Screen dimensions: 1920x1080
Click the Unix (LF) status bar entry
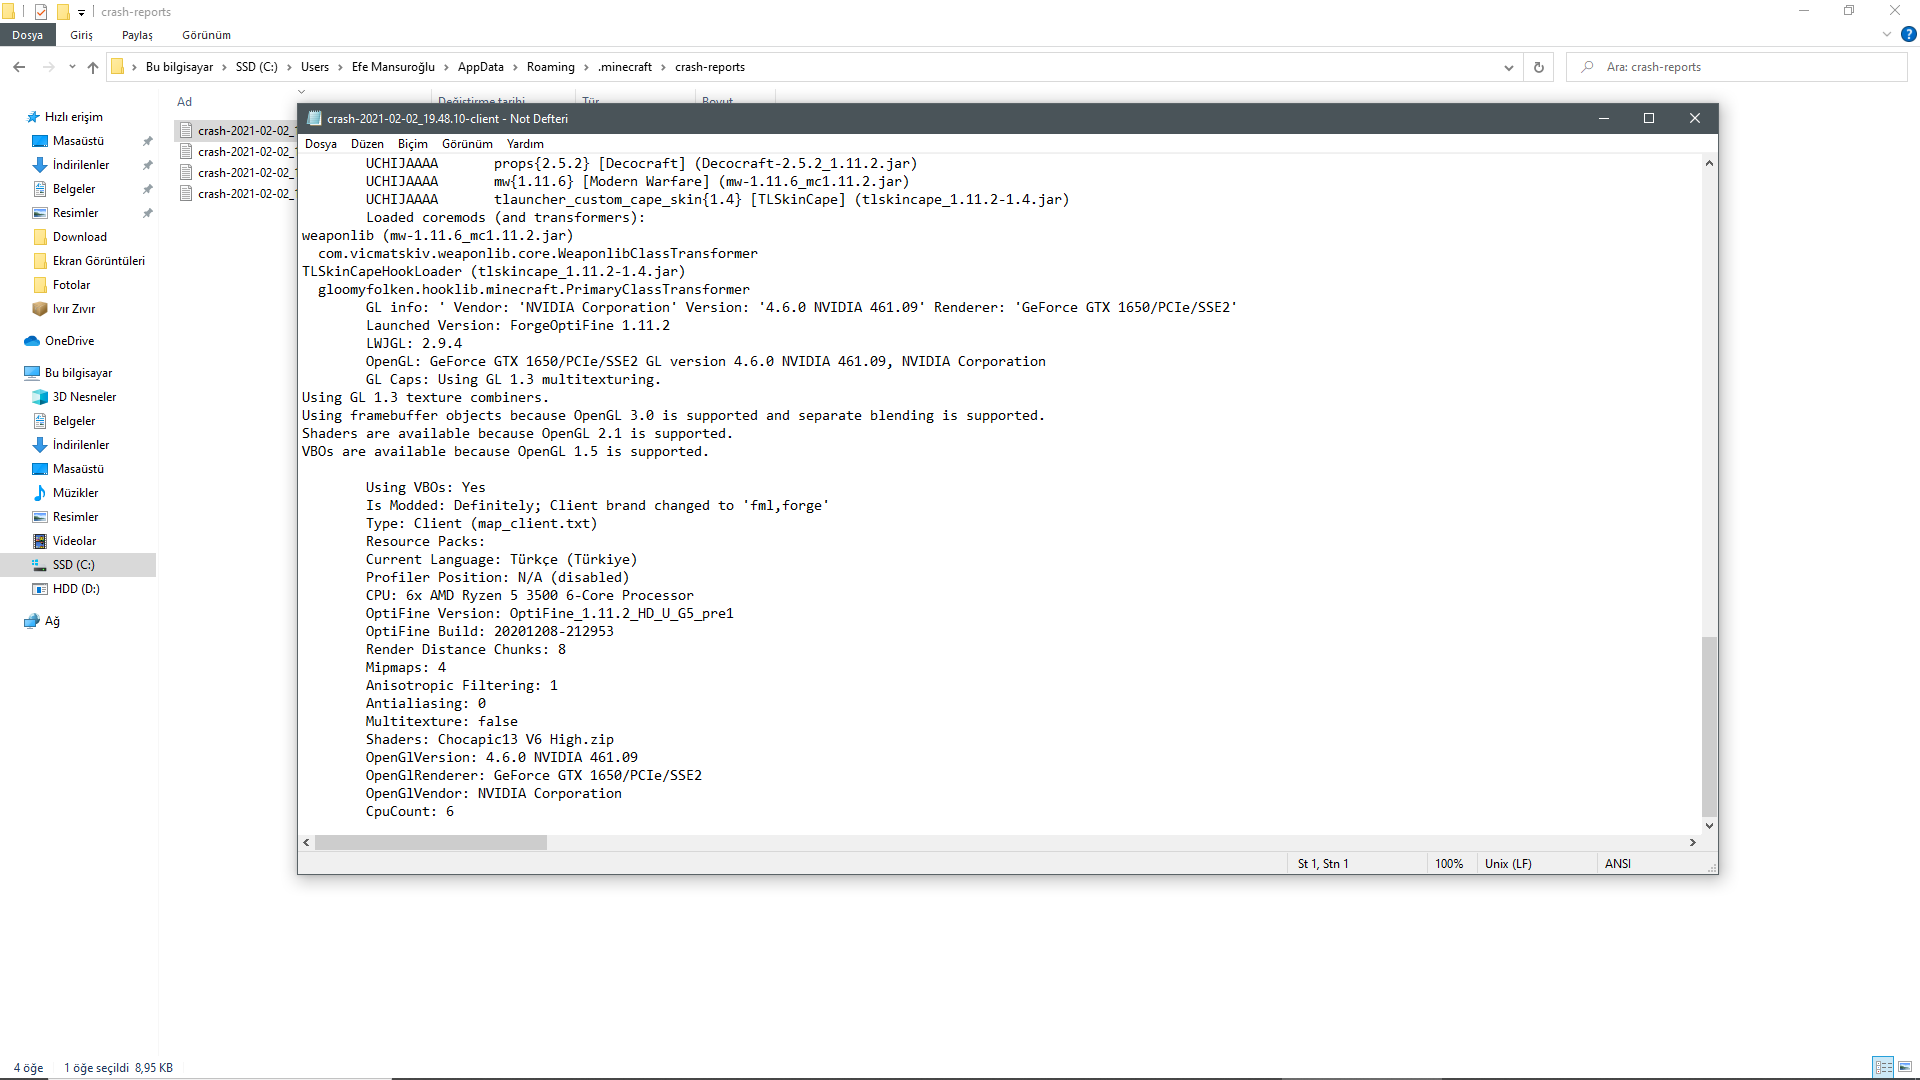coord(1508,864)
